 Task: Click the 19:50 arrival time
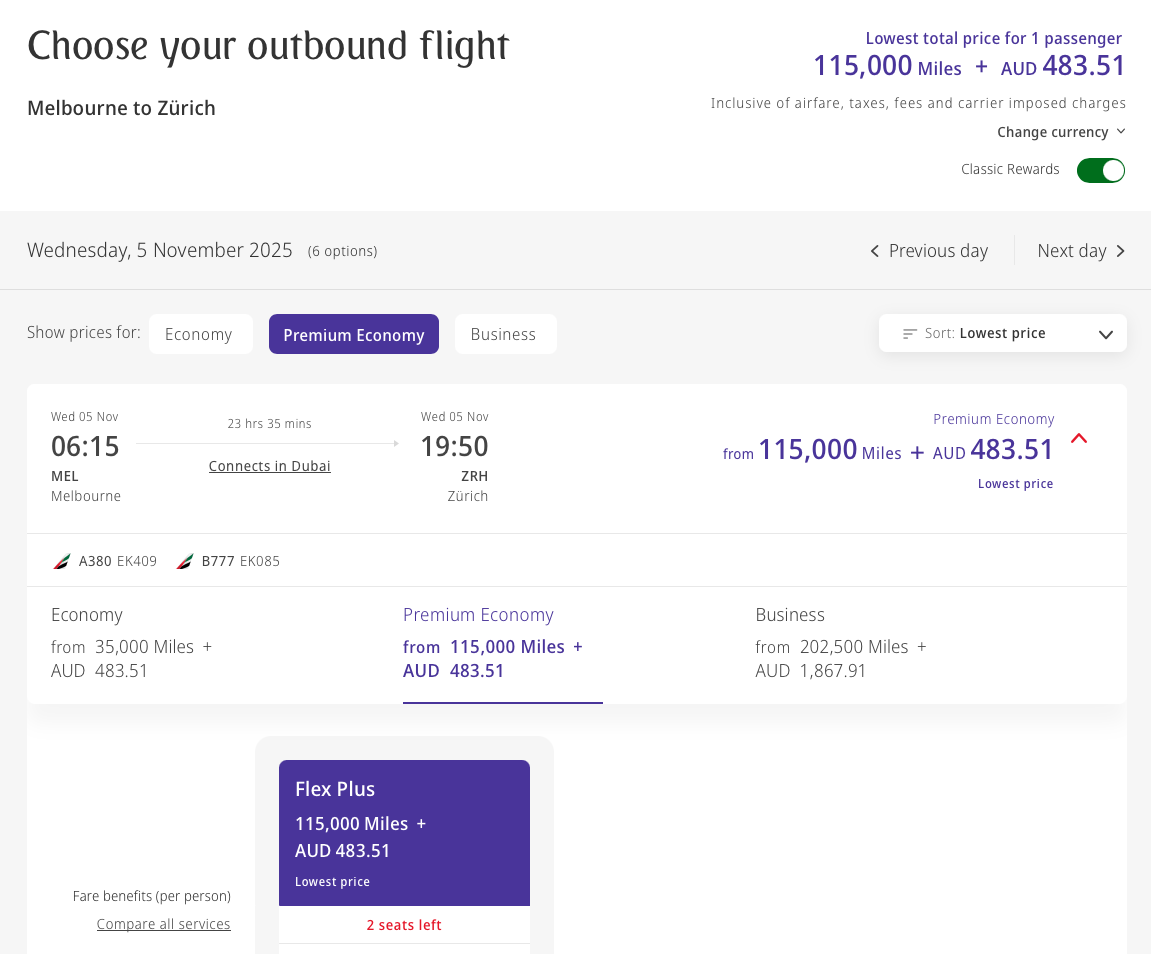tap(454, 446)
